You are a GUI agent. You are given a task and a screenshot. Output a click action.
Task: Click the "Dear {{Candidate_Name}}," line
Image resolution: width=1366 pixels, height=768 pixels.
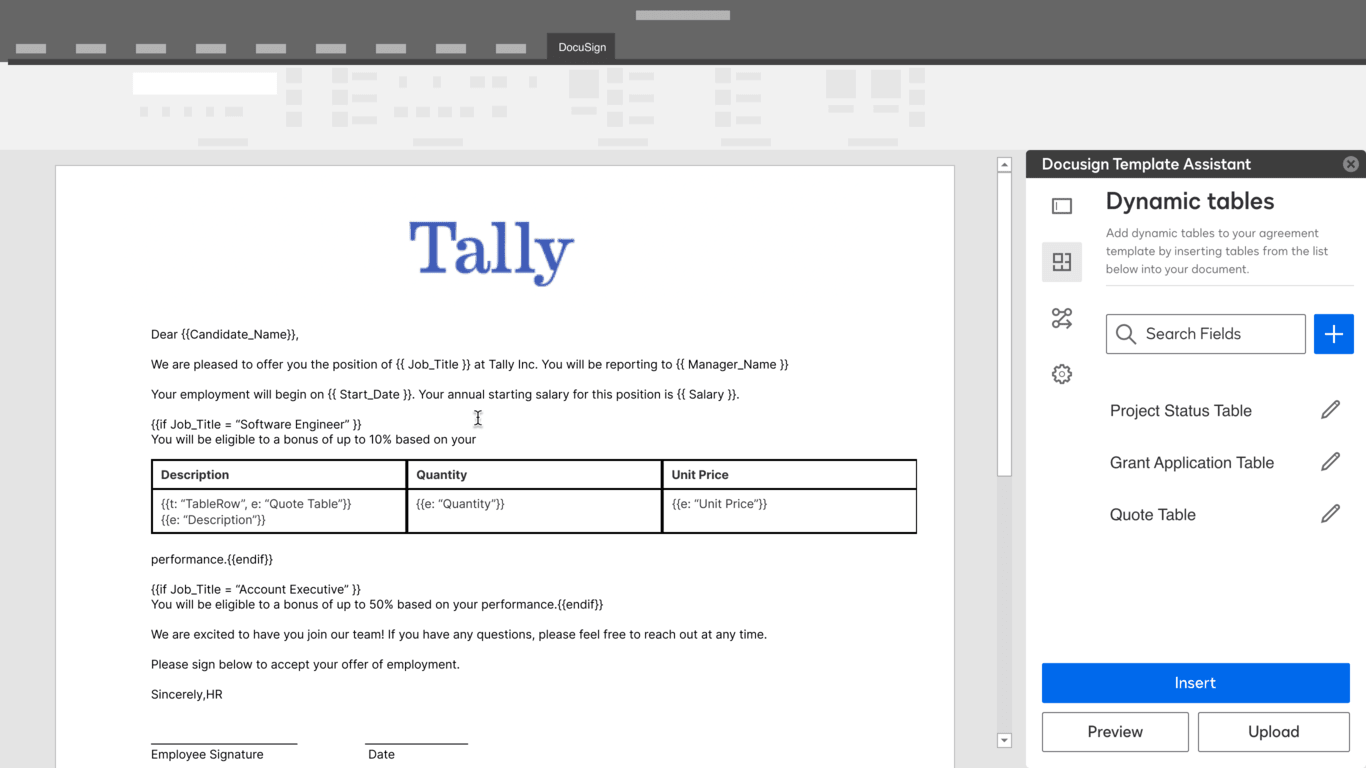click(225, 335)
